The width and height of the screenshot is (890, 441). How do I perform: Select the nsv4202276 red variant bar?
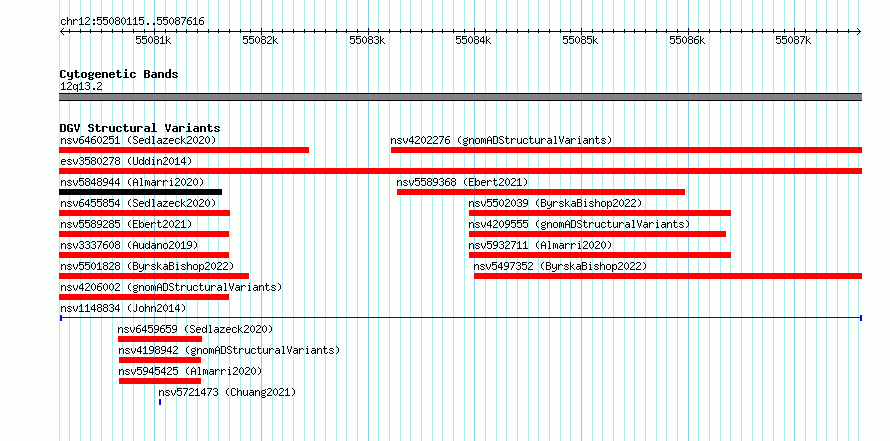click(x=626, y=150)
